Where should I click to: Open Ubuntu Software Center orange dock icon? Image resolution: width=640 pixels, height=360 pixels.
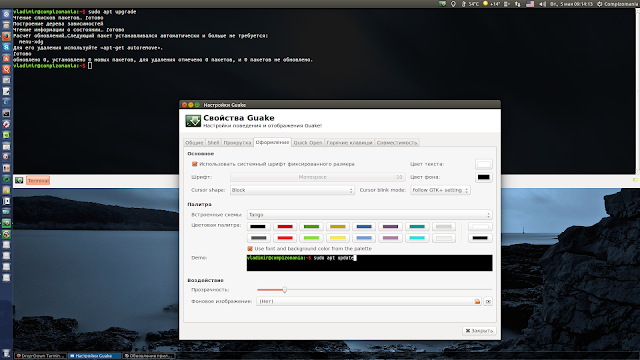coord(6,58)
